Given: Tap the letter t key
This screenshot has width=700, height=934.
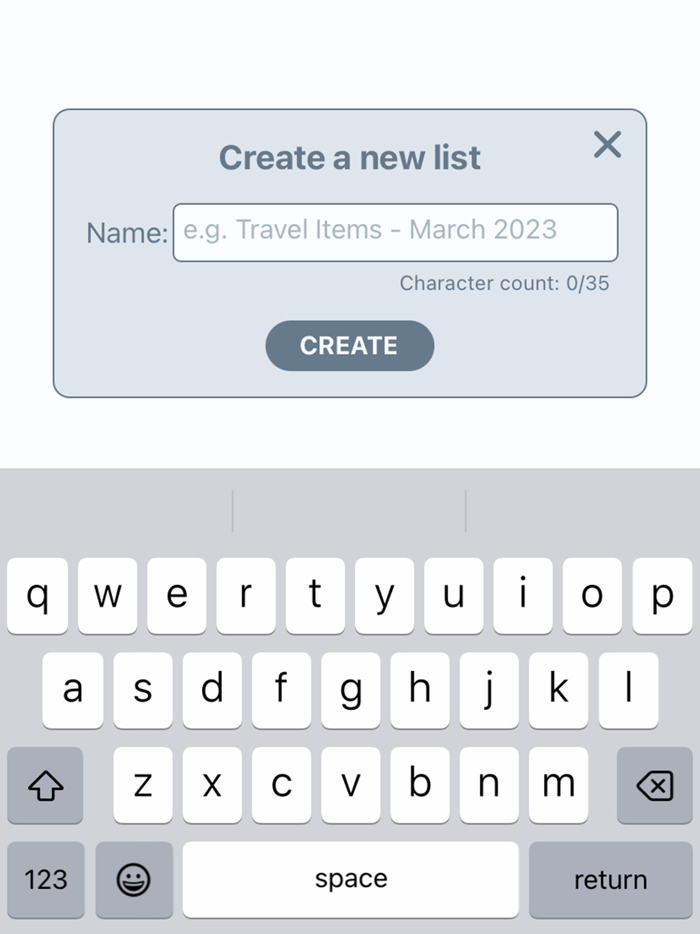Looking at the screenshot, I should tap(315, 595).
